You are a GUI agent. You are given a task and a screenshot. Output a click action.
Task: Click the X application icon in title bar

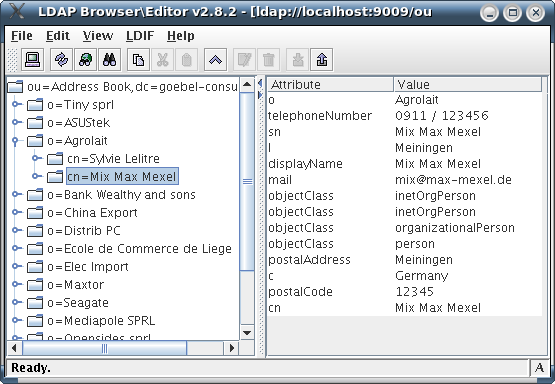(17, 11)
